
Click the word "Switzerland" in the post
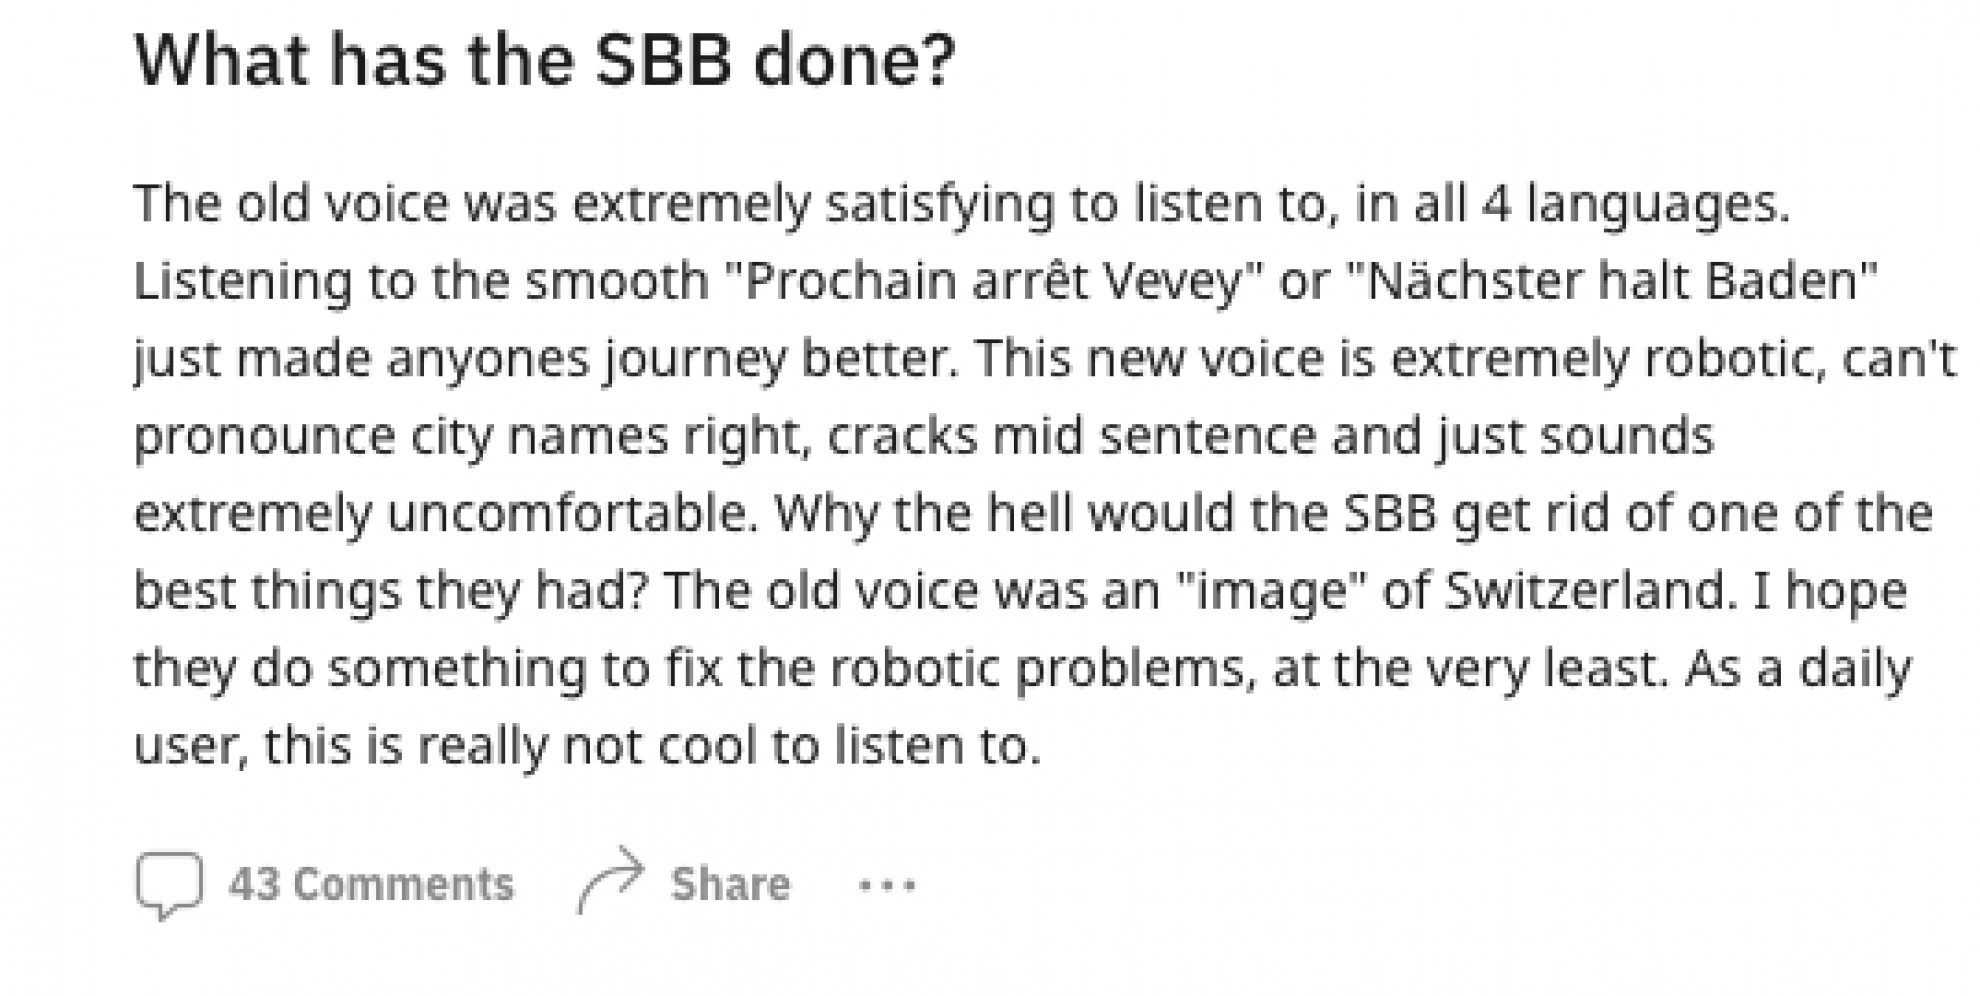1587,590
